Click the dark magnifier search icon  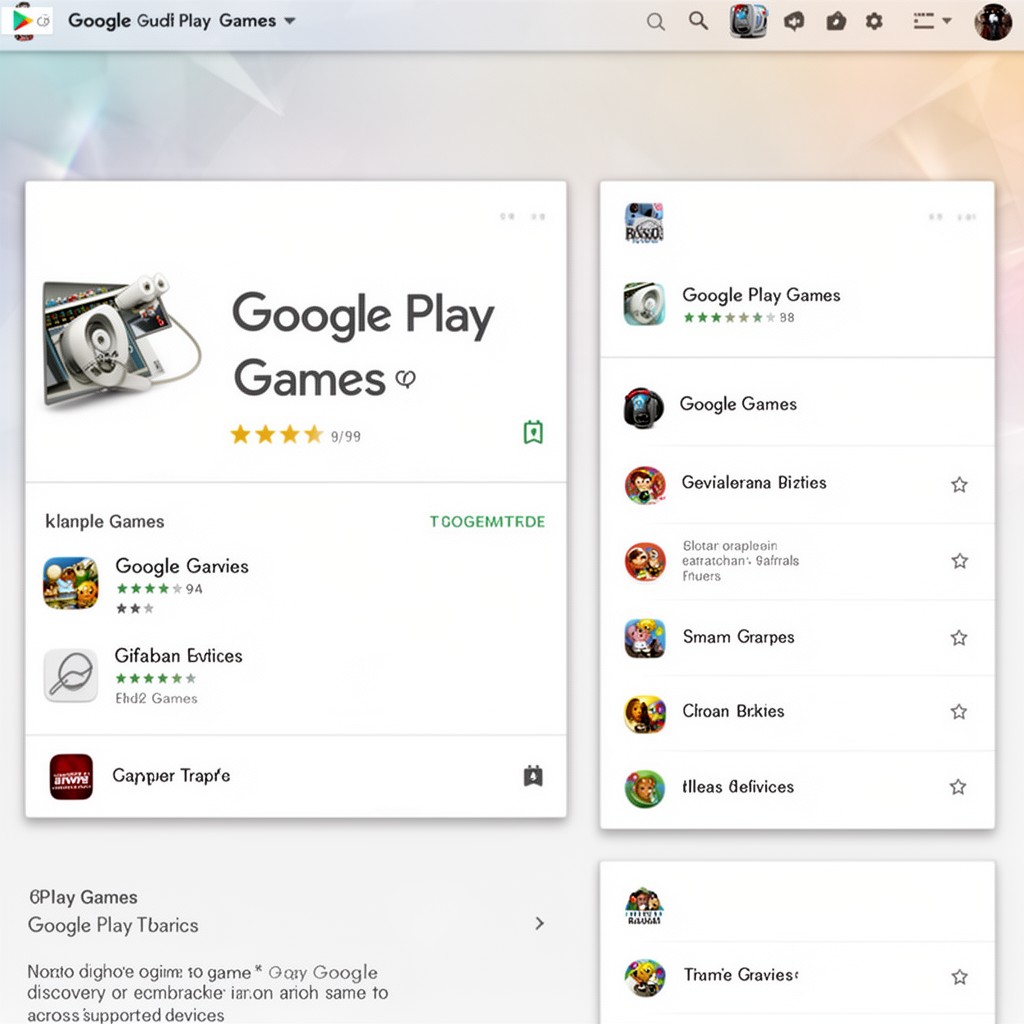pyautogui.click(x=698, y=20)
